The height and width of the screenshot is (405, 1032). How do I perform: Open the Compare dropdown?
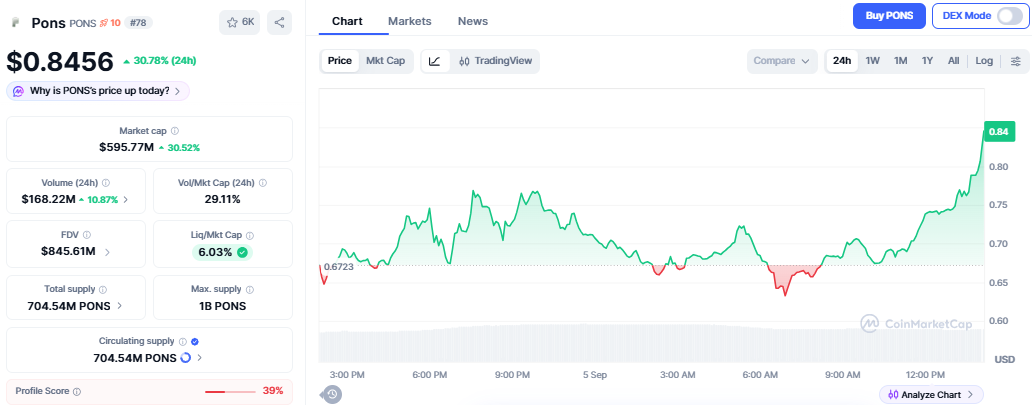click(782, 61)
